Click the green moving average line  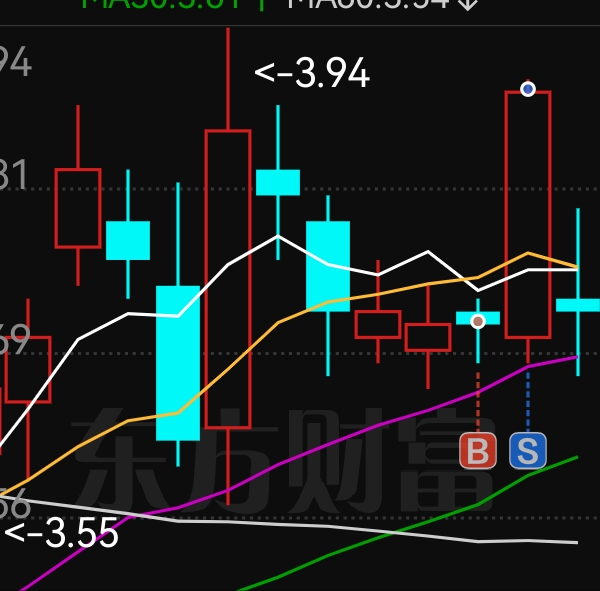(x=478, y=504)
